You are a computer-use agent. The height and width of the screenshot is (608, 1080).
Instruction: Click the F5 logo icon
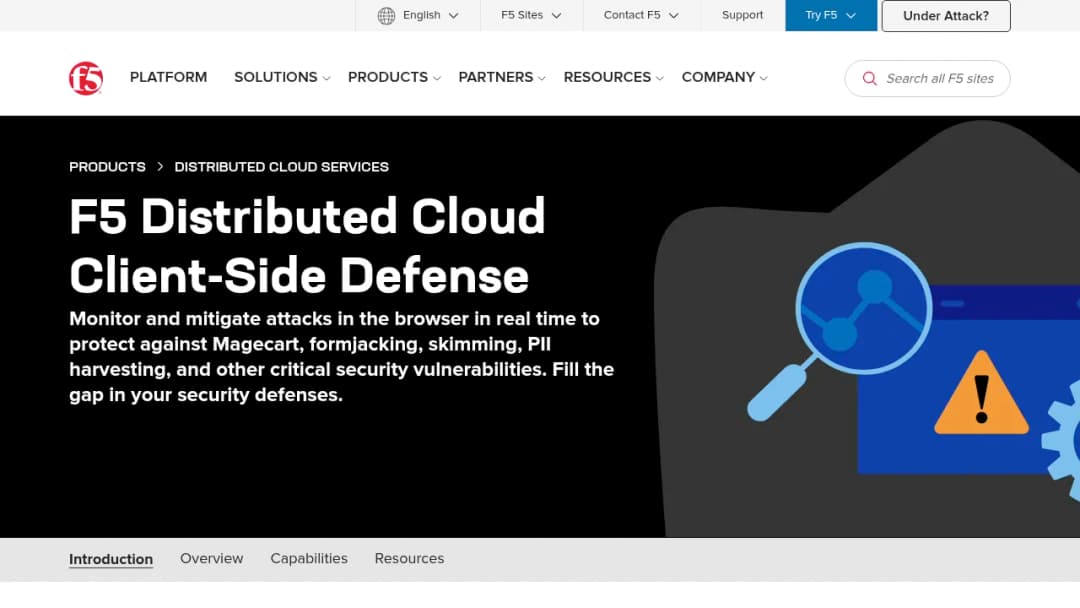(86, 78)
